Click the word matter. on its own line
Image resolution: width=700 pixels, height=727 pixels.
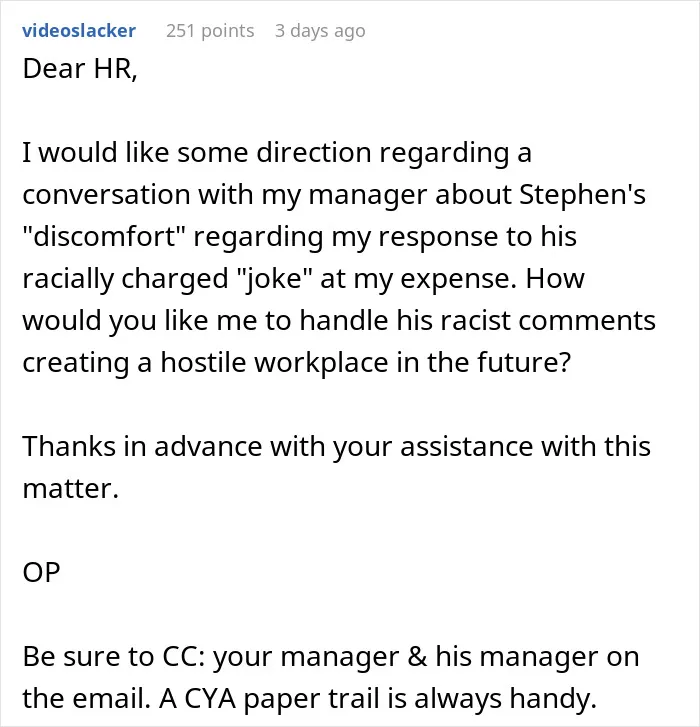pyautogui.click(x=70, y=489)
